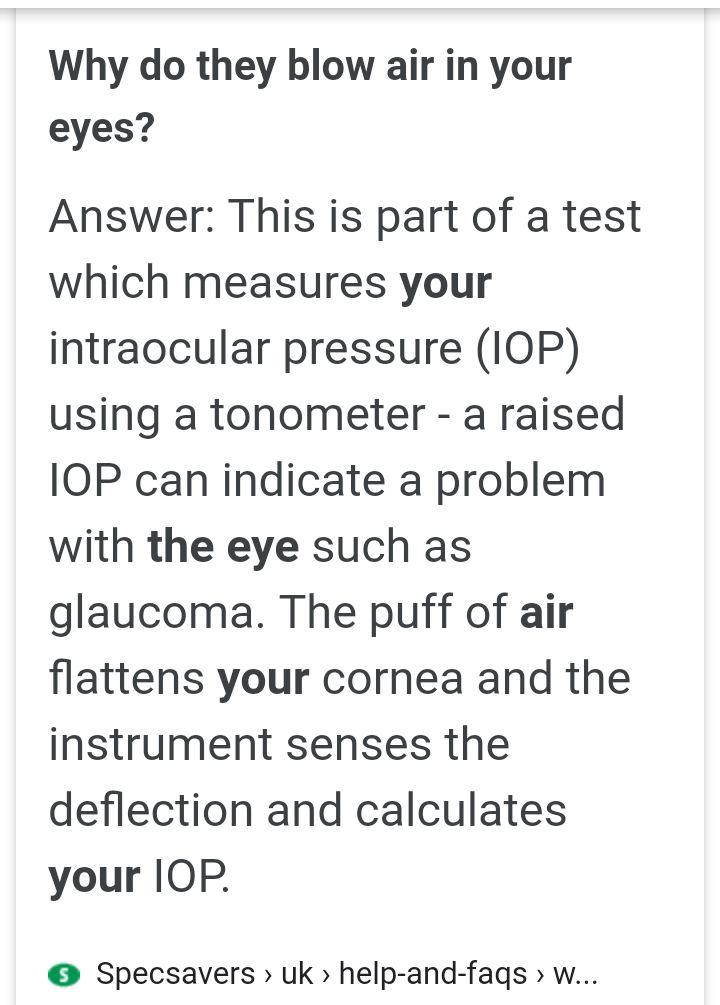Click the text 'intraocular pressure (IOP)'
The image size is (720, 1005).
[314, 350]
